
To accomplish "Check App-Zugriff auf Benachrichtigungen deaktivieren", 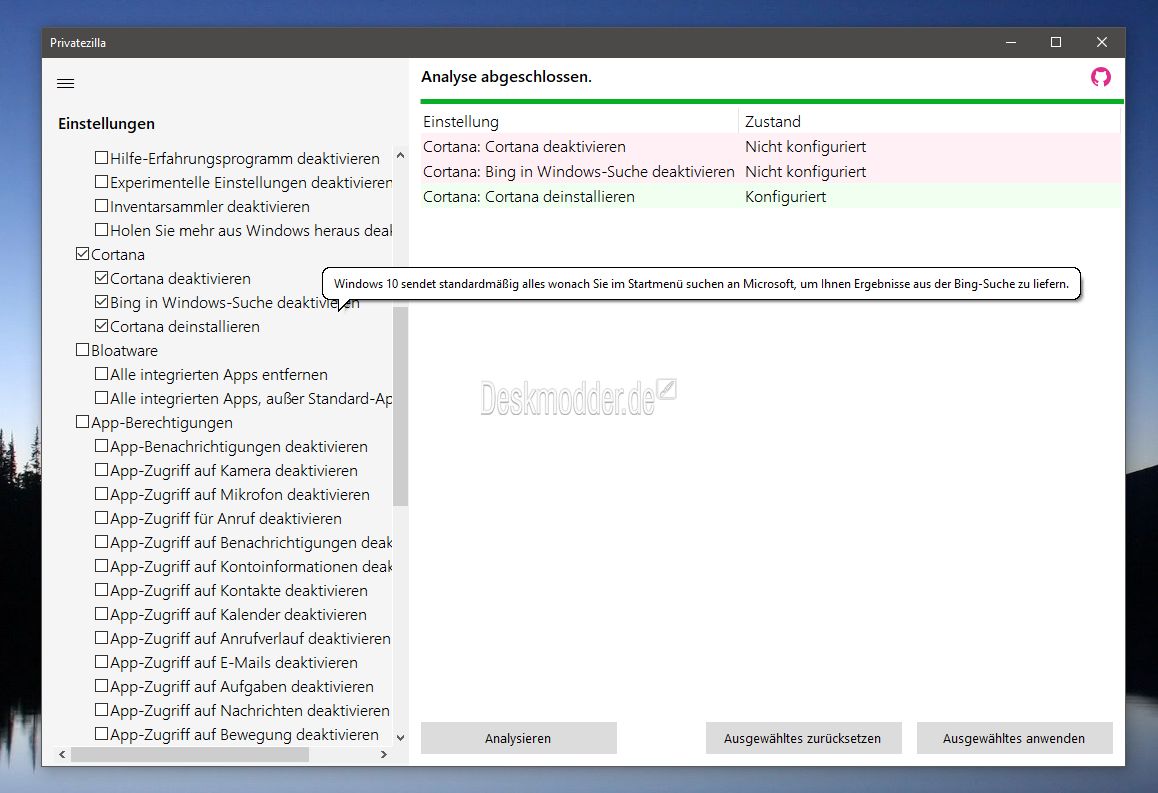I will (x=102, y=542).
